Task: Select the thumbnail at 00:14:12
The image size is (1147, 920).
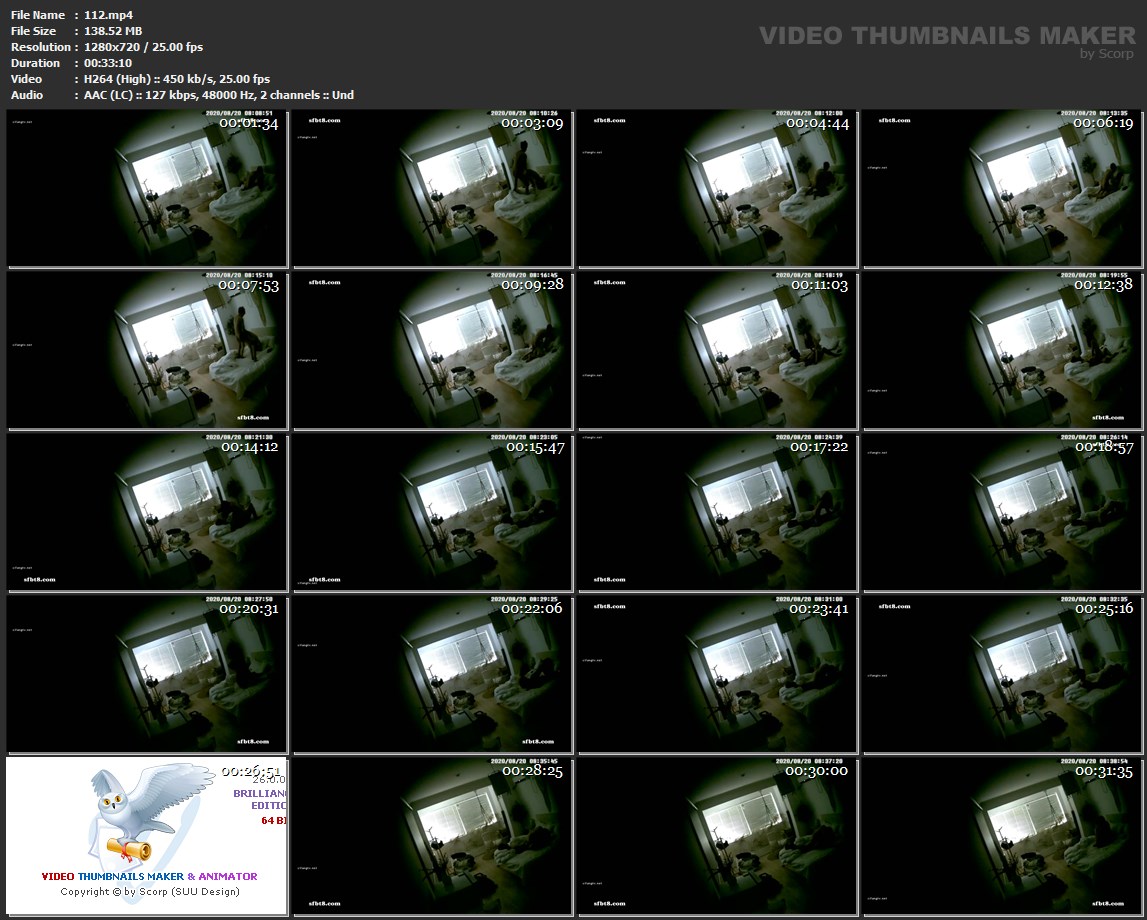Action: [147, 512]
